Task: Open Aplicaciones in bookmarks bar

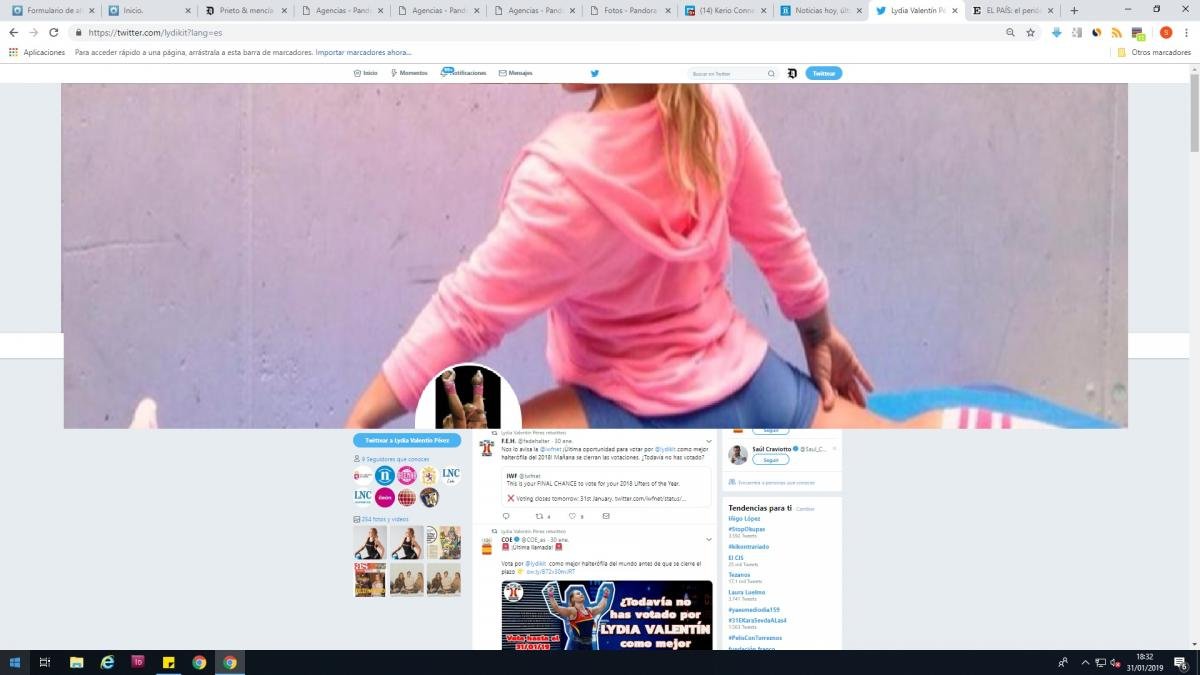Action: (37, 52)
